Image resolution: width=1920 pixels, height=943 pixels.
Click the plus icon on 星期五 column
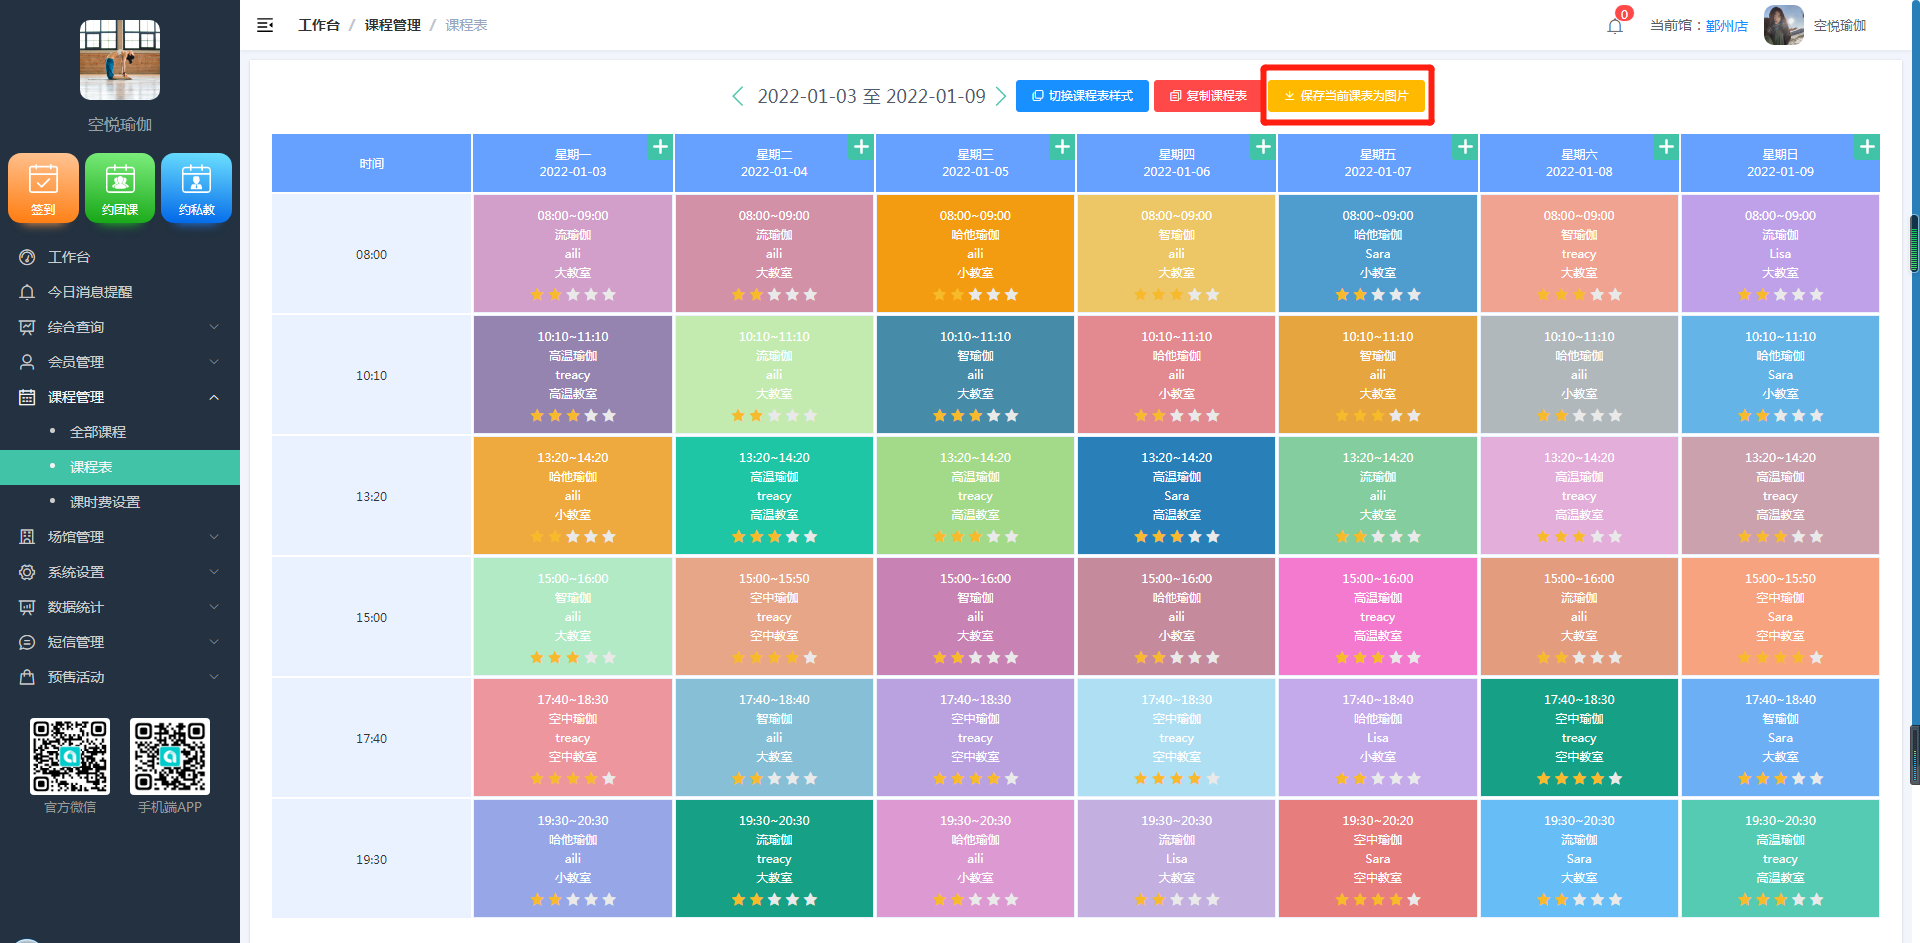pos(1465,147)
